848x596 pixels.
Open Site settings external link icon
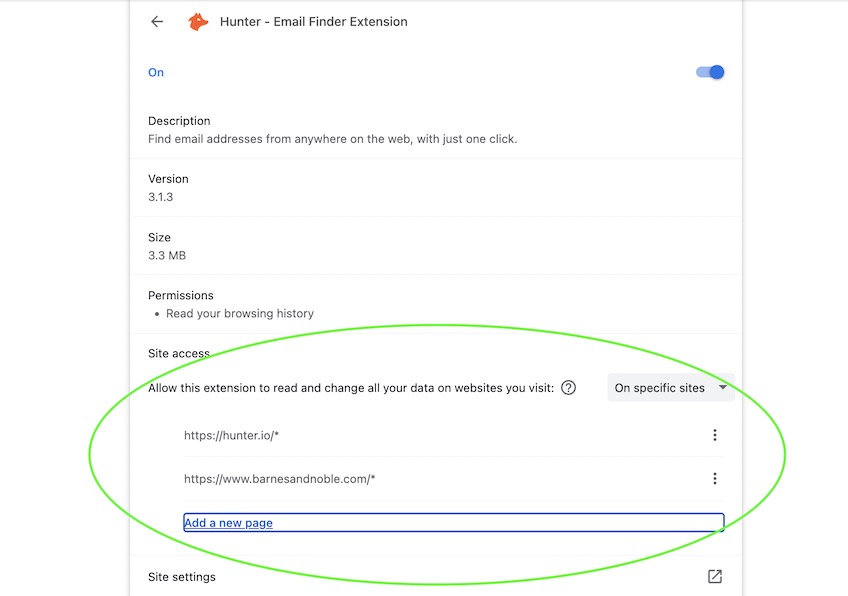[x=714, y=577]
